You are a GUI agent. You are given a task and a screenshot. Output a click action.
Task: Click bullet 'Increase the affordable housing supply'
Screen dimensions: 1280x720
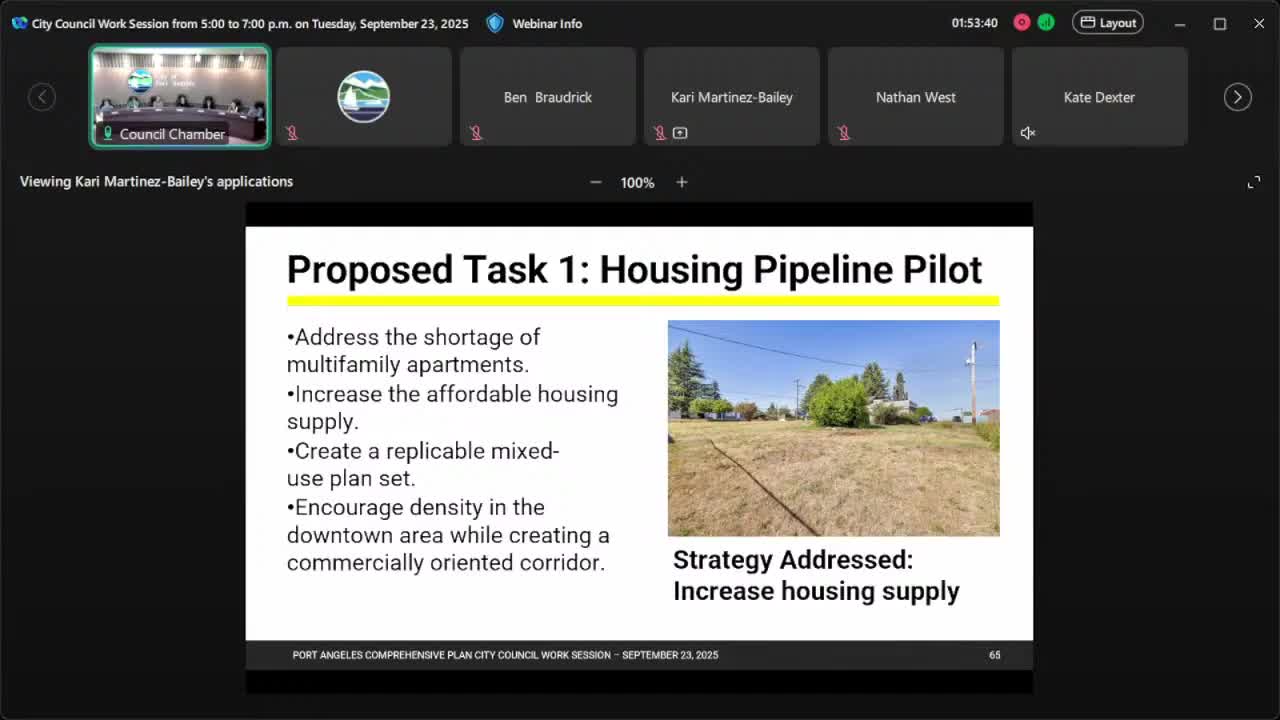[453, 407]
